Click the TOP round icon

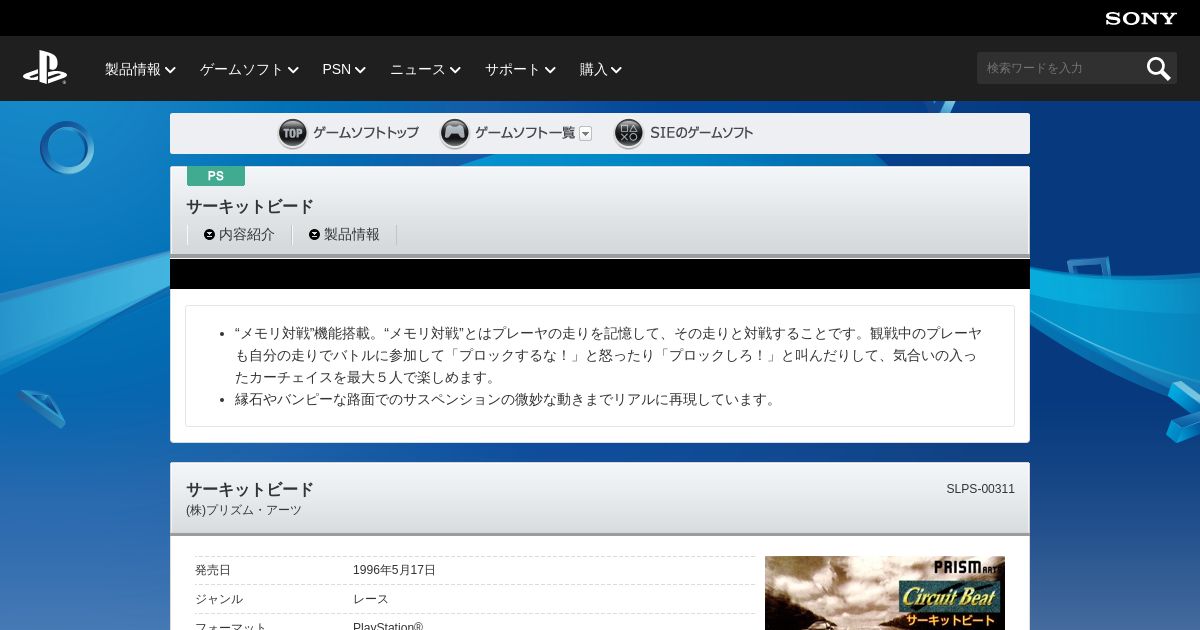click(293, 133)
